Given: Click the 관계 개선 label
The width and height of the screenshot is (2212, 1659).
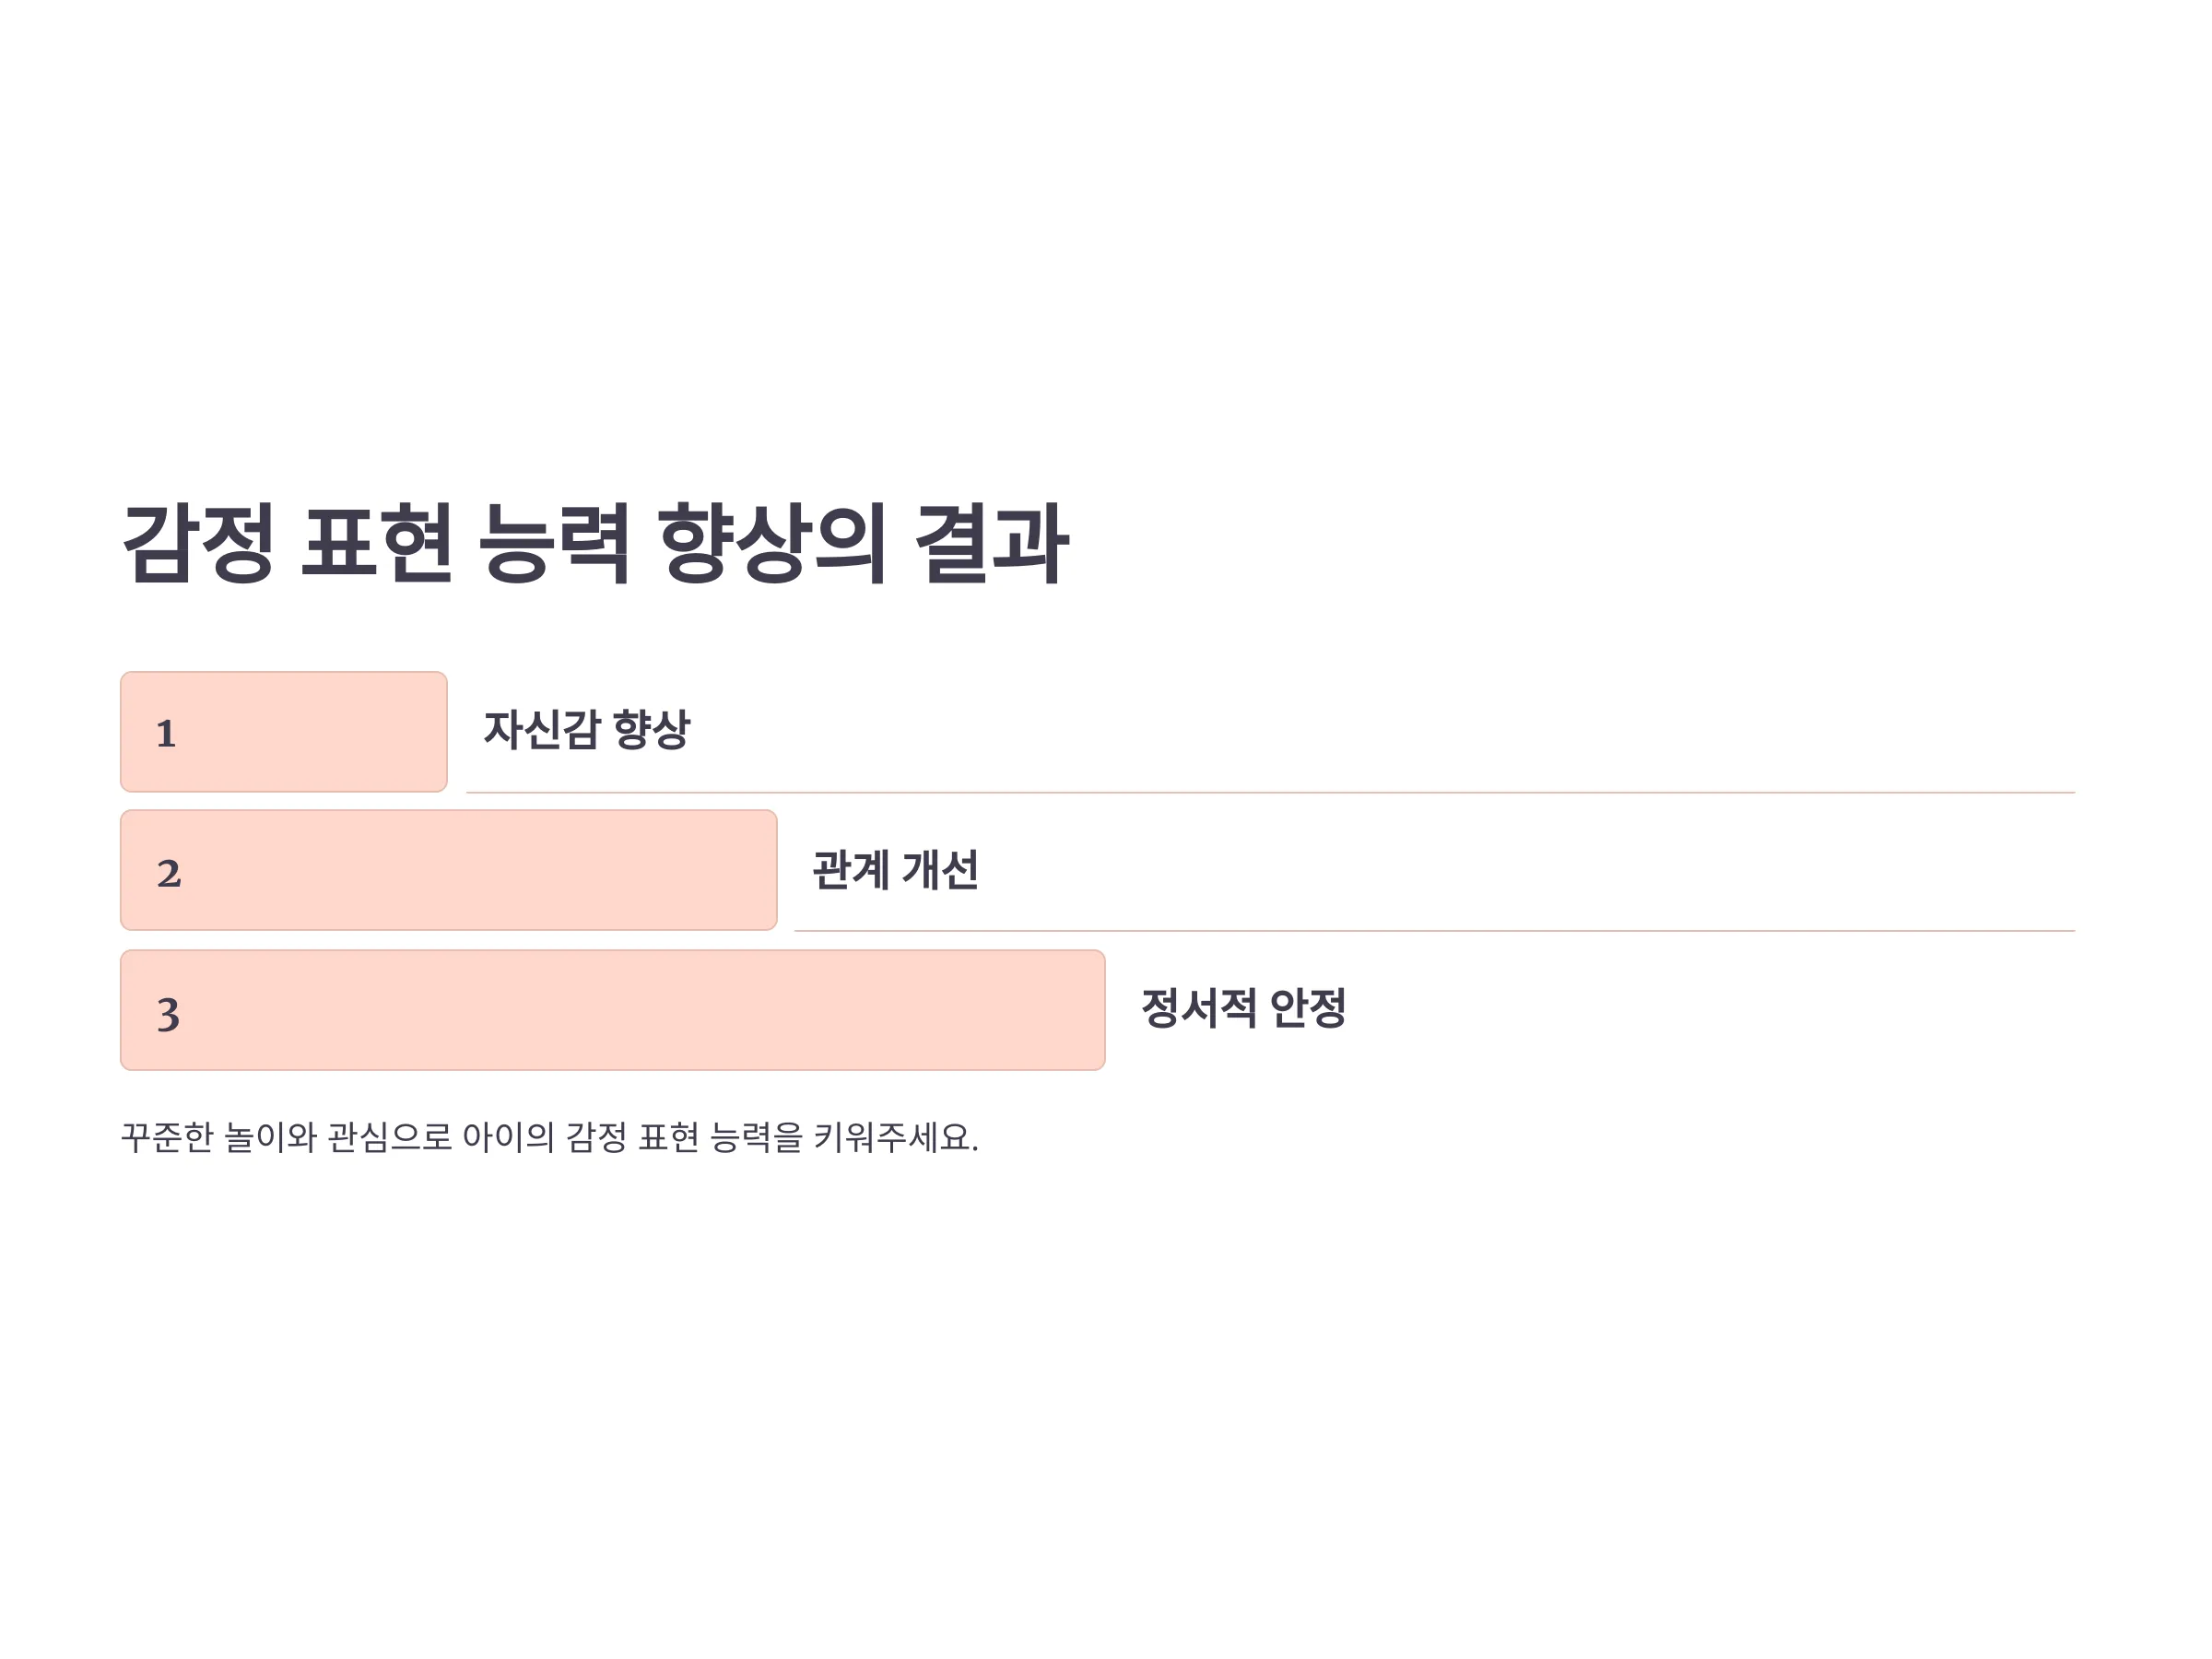Looking at the screenshot, I should [895, 870].
